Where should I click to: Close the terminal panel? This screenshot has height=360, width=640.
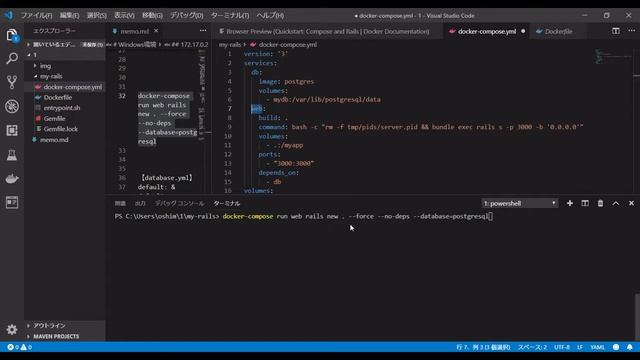click(631, 203)
